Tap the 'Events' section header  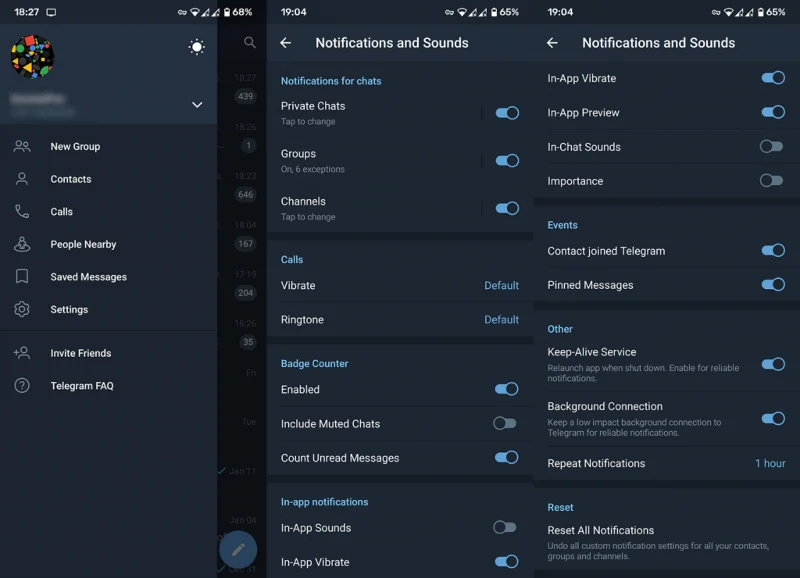562,225
